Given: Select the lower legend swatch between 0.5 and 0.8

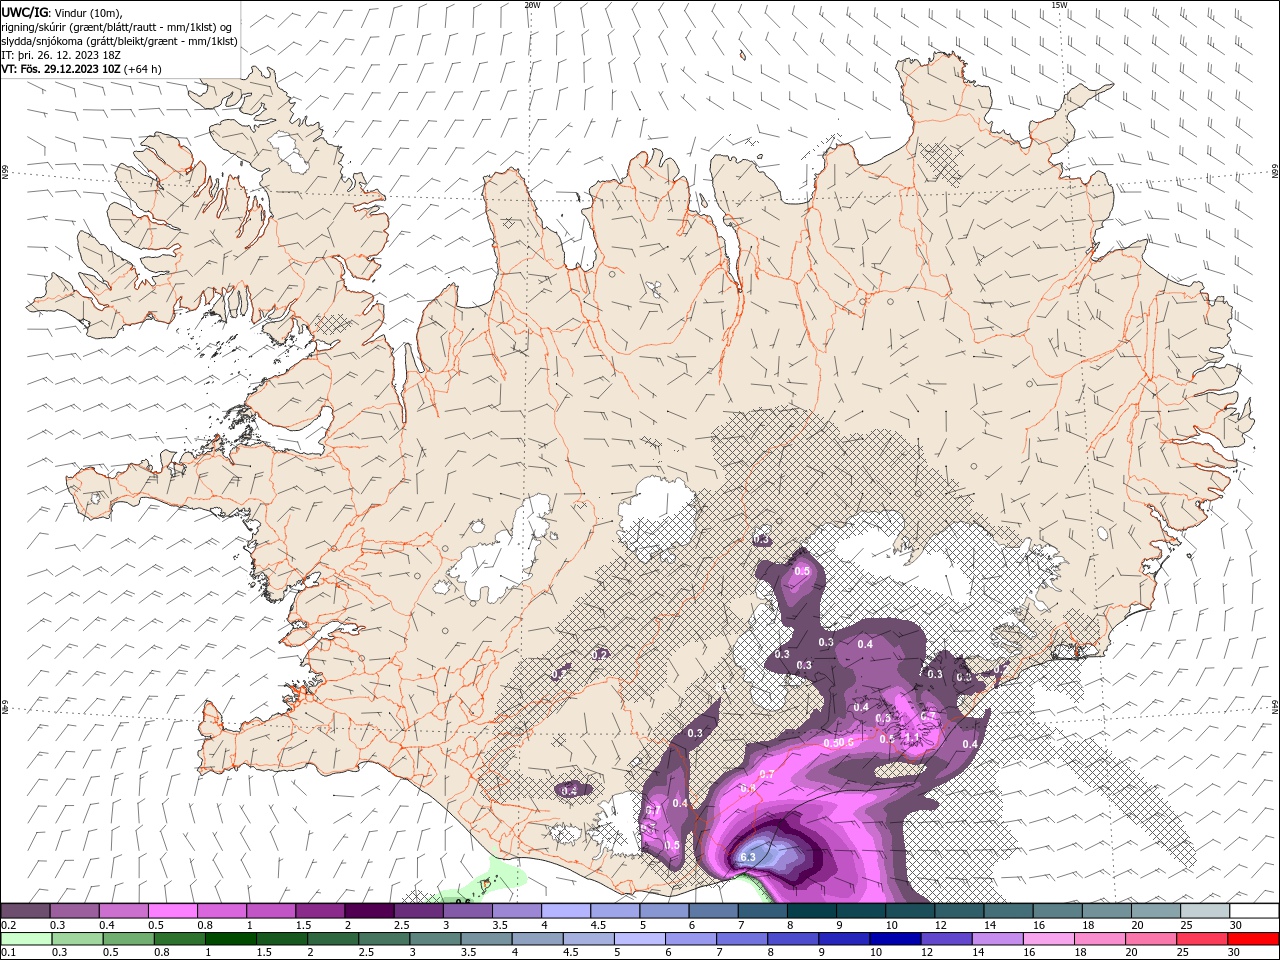Looking at the screenshot, I should (128, 939).
